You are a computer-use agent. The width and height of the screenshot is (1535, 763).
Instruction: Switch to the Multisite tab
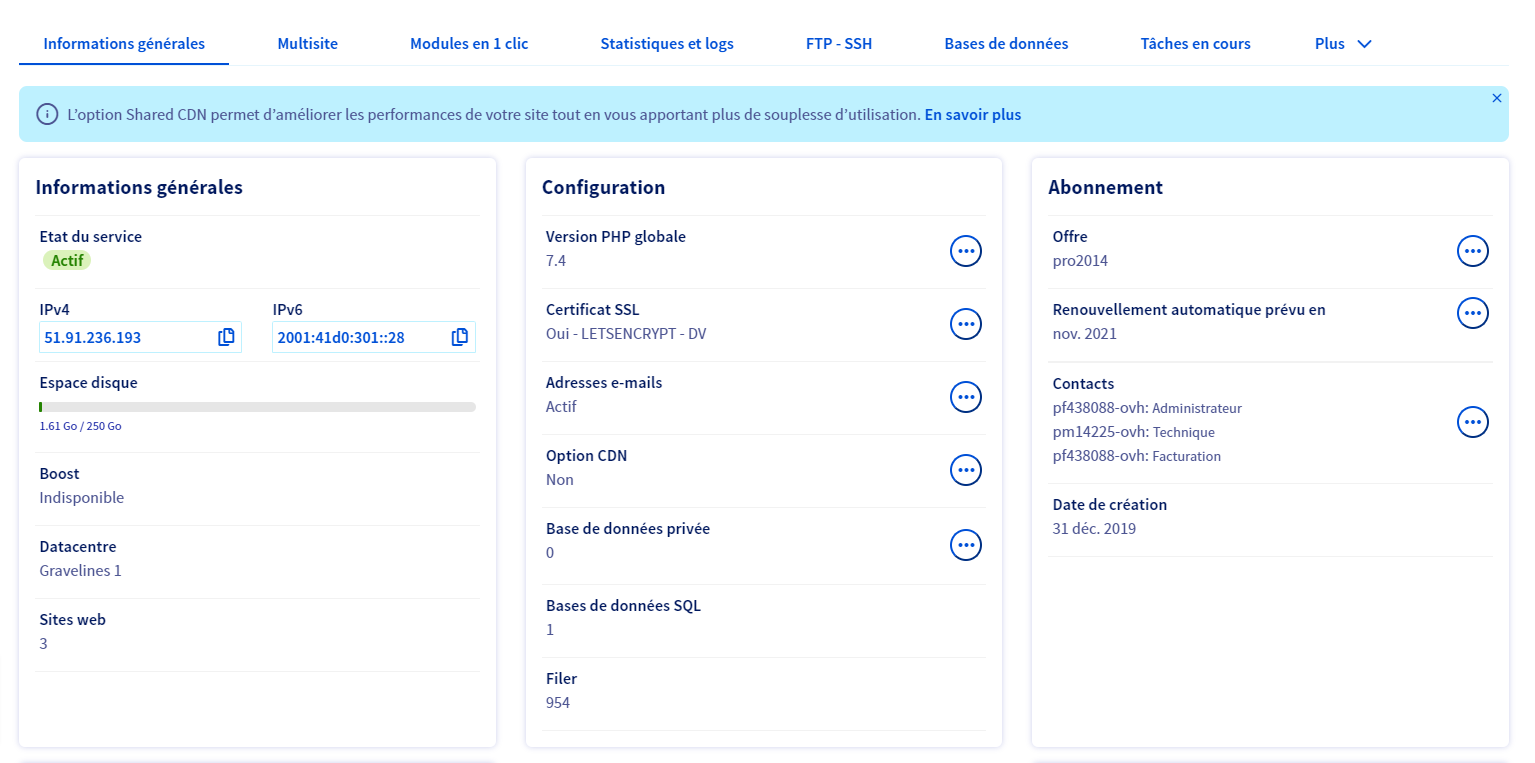[307, 44]
